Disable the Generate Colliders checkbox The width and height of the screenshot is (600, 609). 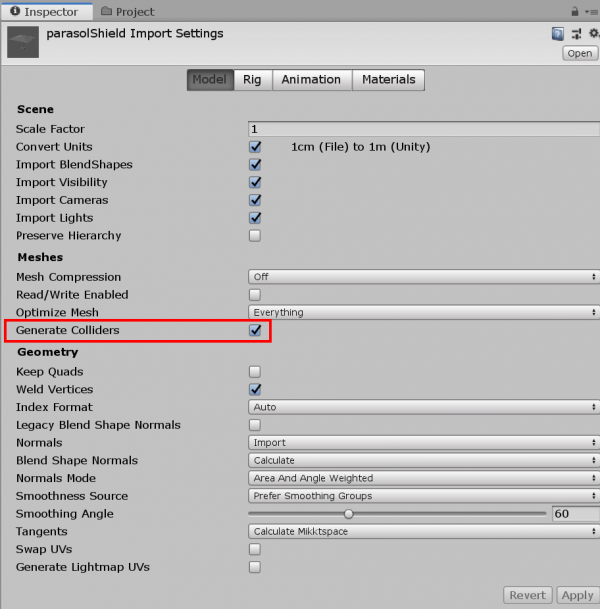point(255,330)
